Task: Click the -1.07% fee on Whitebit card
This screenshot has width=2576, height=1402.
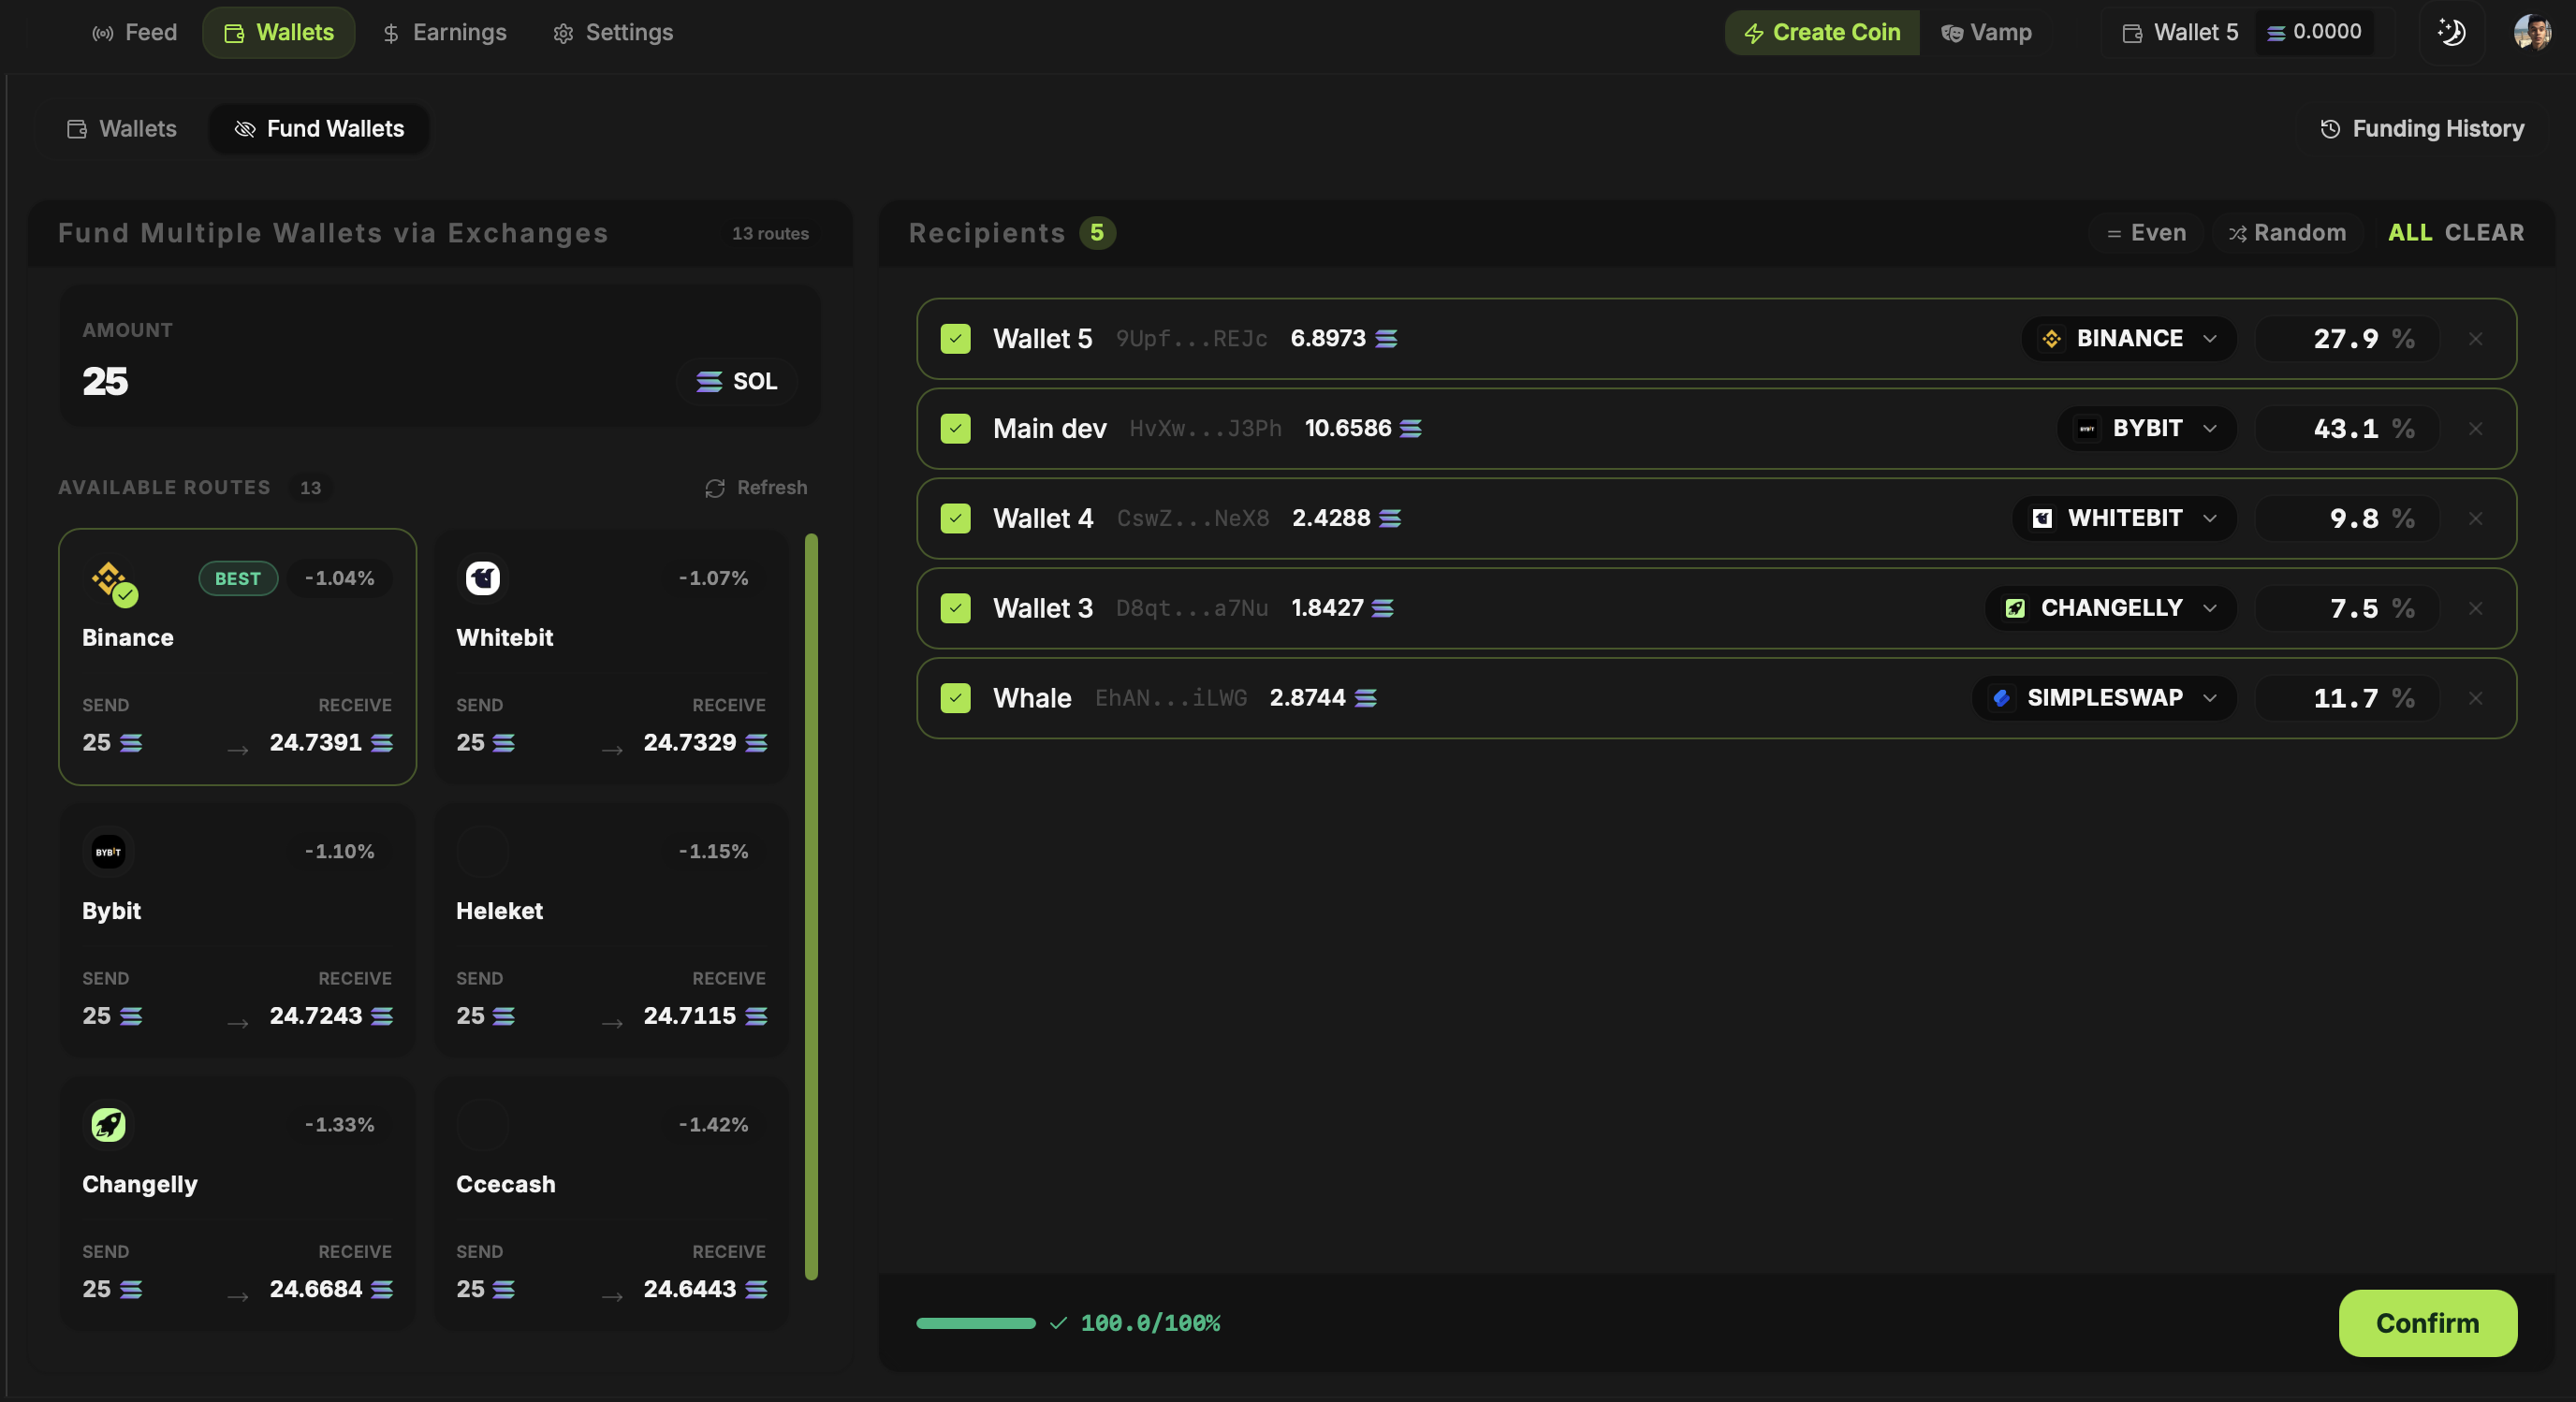Action: [713, 578]
